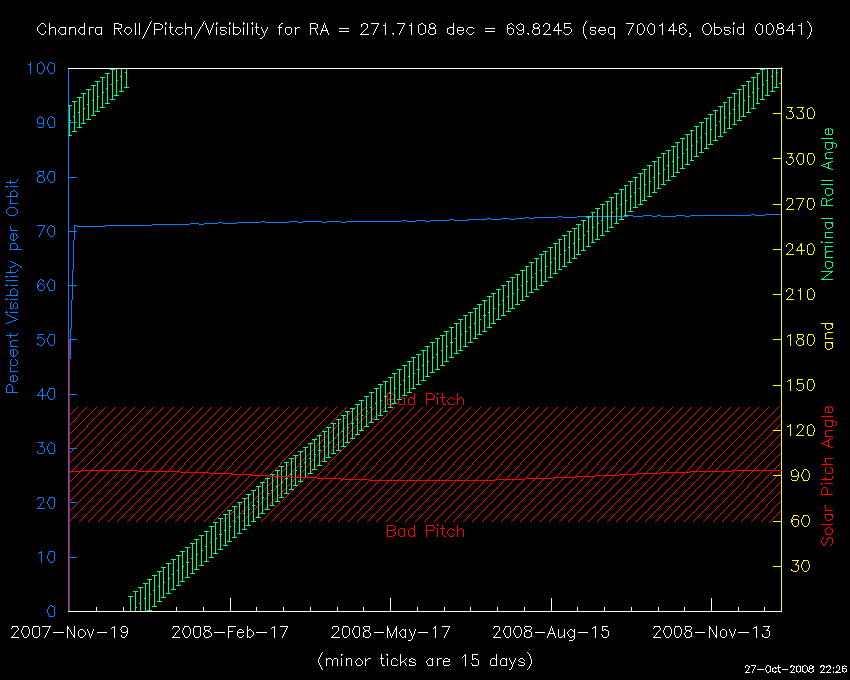Select the minor ticks are 15 days note
Screen dimensions: 850x680
tap(424, 661)
